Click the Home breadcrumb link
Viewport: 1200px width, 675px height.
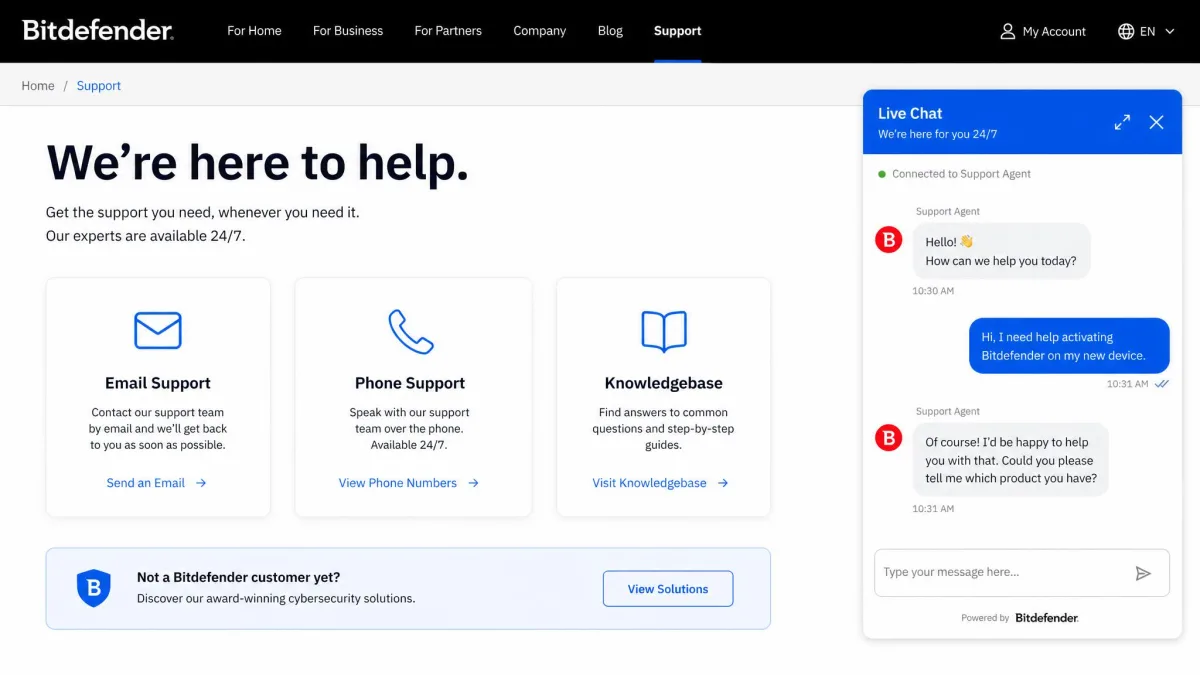click(x=38, y=86)
